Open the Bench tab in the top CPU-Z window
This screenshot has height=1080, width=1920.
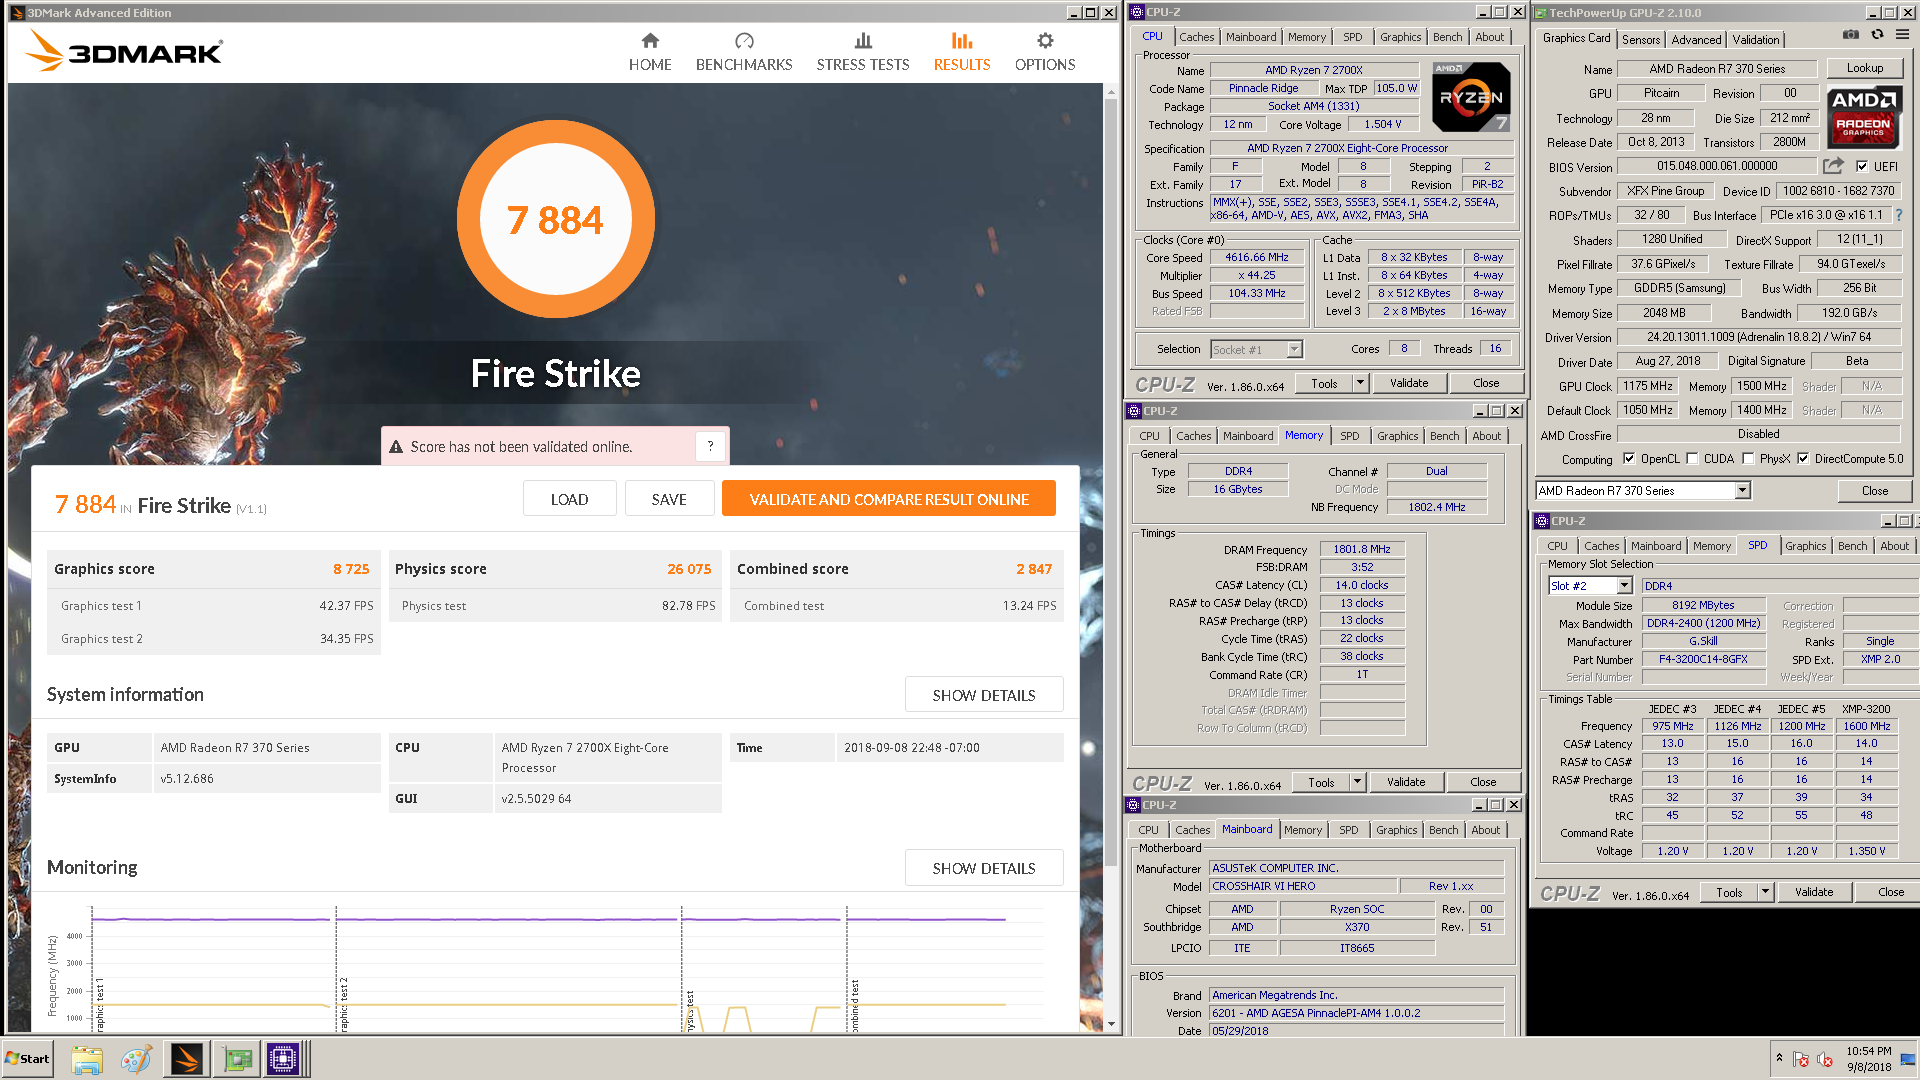click(x=1447, y=37)
